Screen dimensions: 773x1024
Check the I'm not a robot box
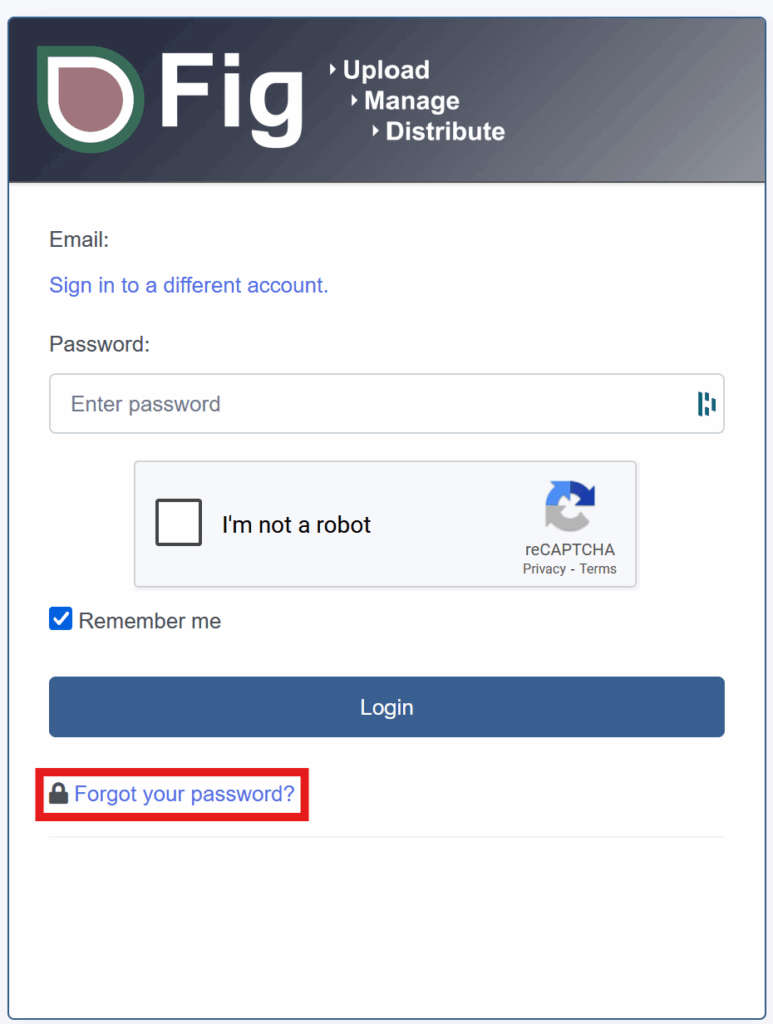[178, 522]
